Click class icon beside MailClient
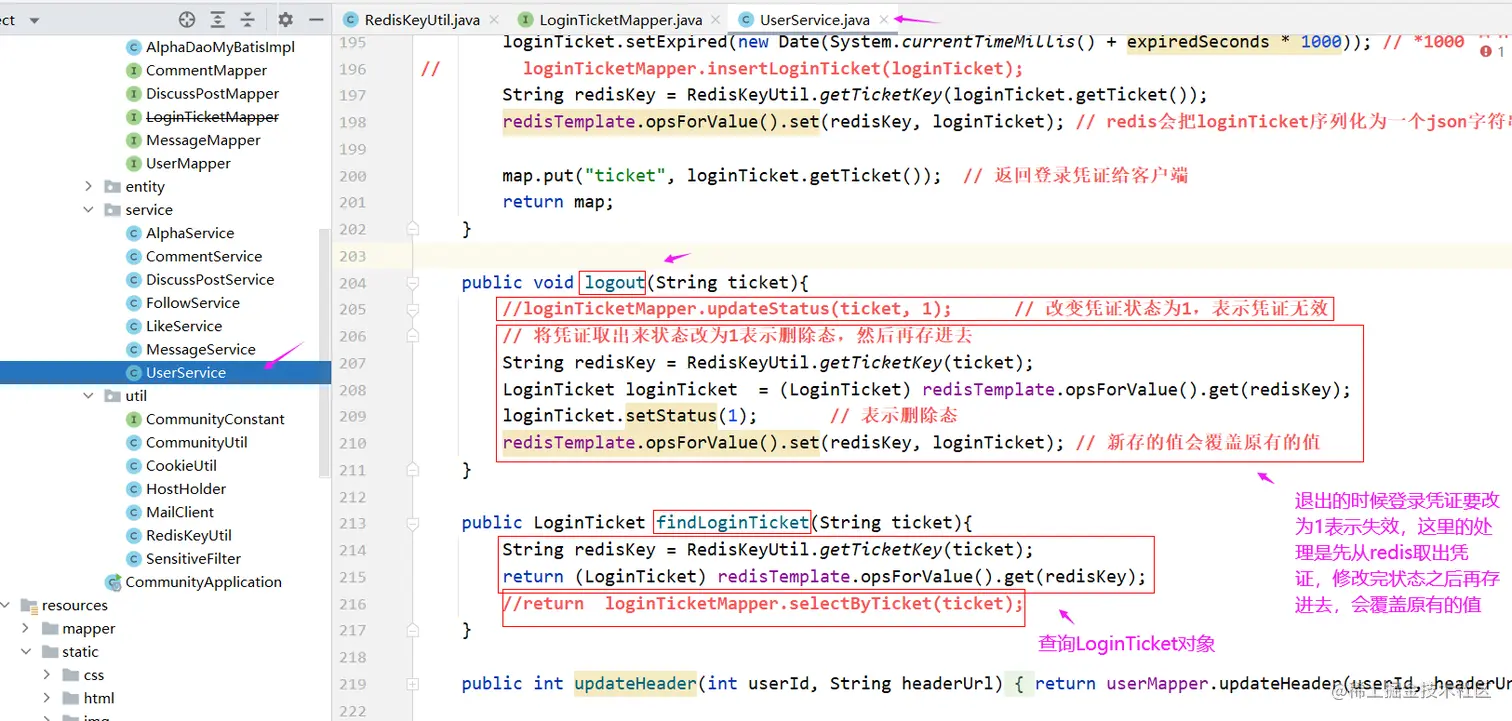The image size is (1512, 721). tap(134, 512)
